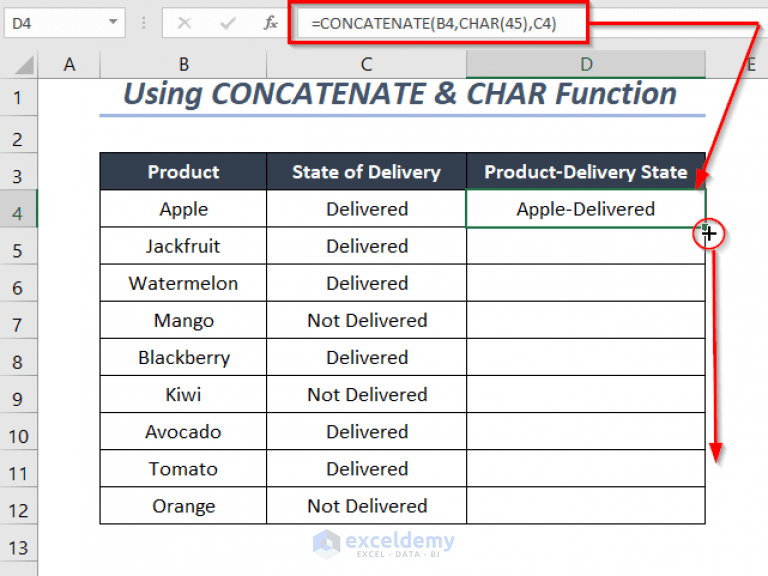Select the 'Orange' cell
The width and height of the screenshot is (768, 576).
click(183, 506)
